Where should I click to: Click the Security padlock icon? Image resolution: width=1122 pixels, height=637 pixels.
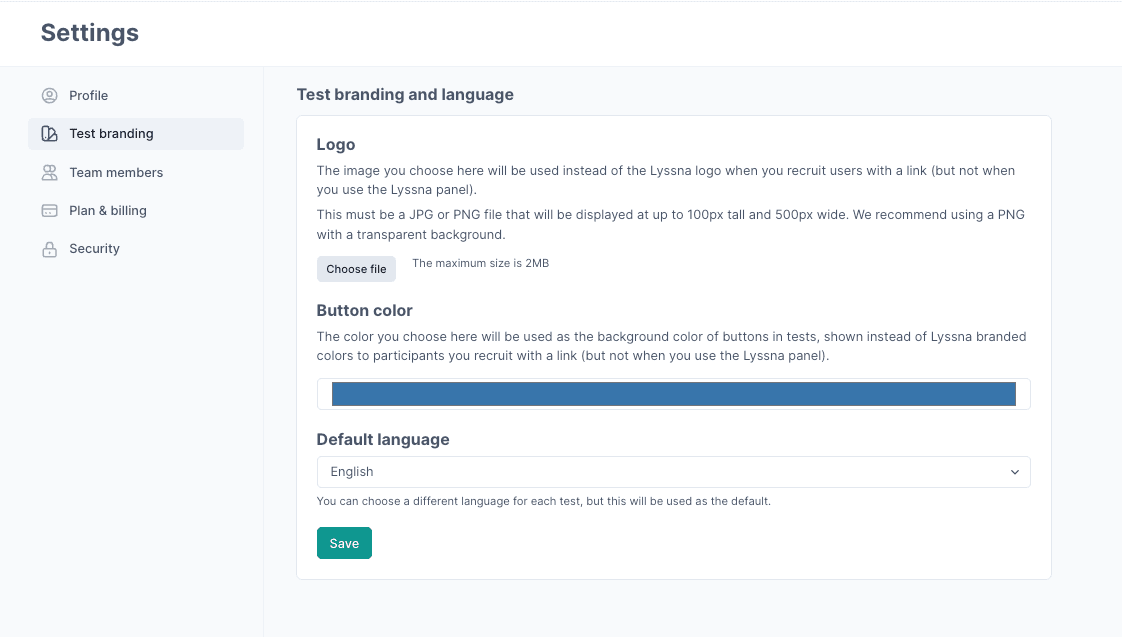49,249
